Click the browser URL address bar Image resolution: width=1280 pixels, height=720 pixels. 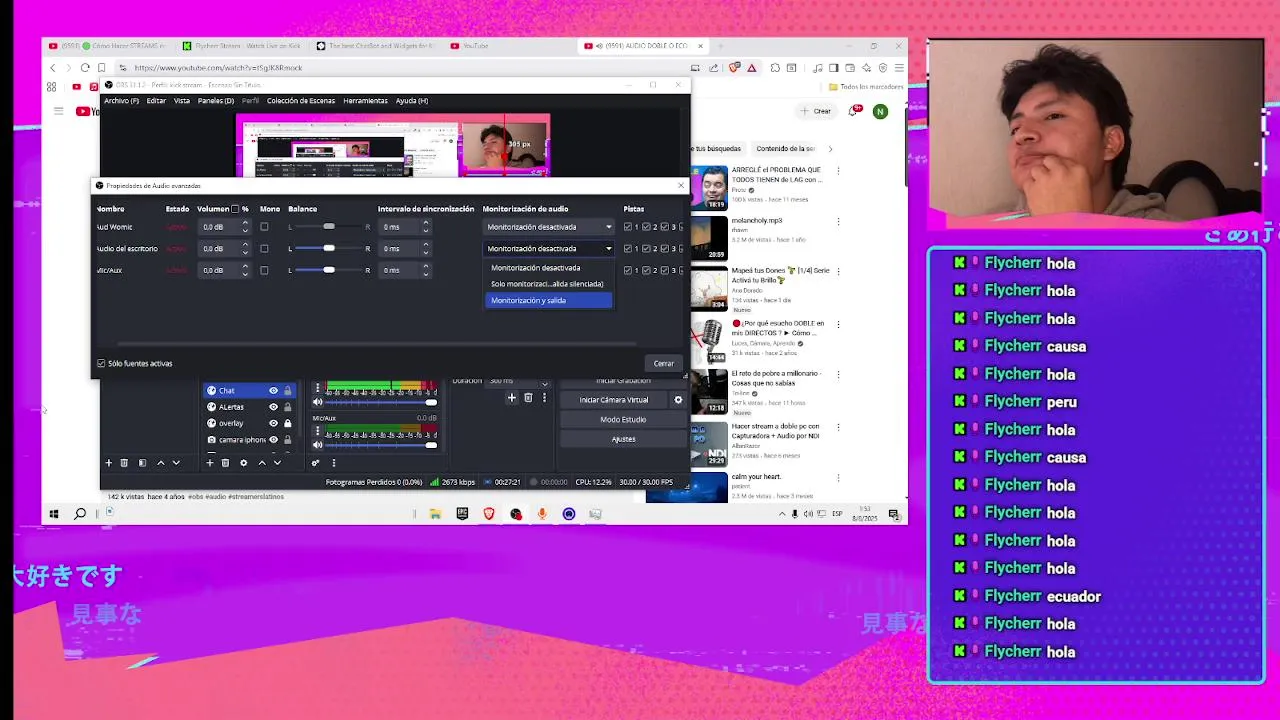pos(400,68)
